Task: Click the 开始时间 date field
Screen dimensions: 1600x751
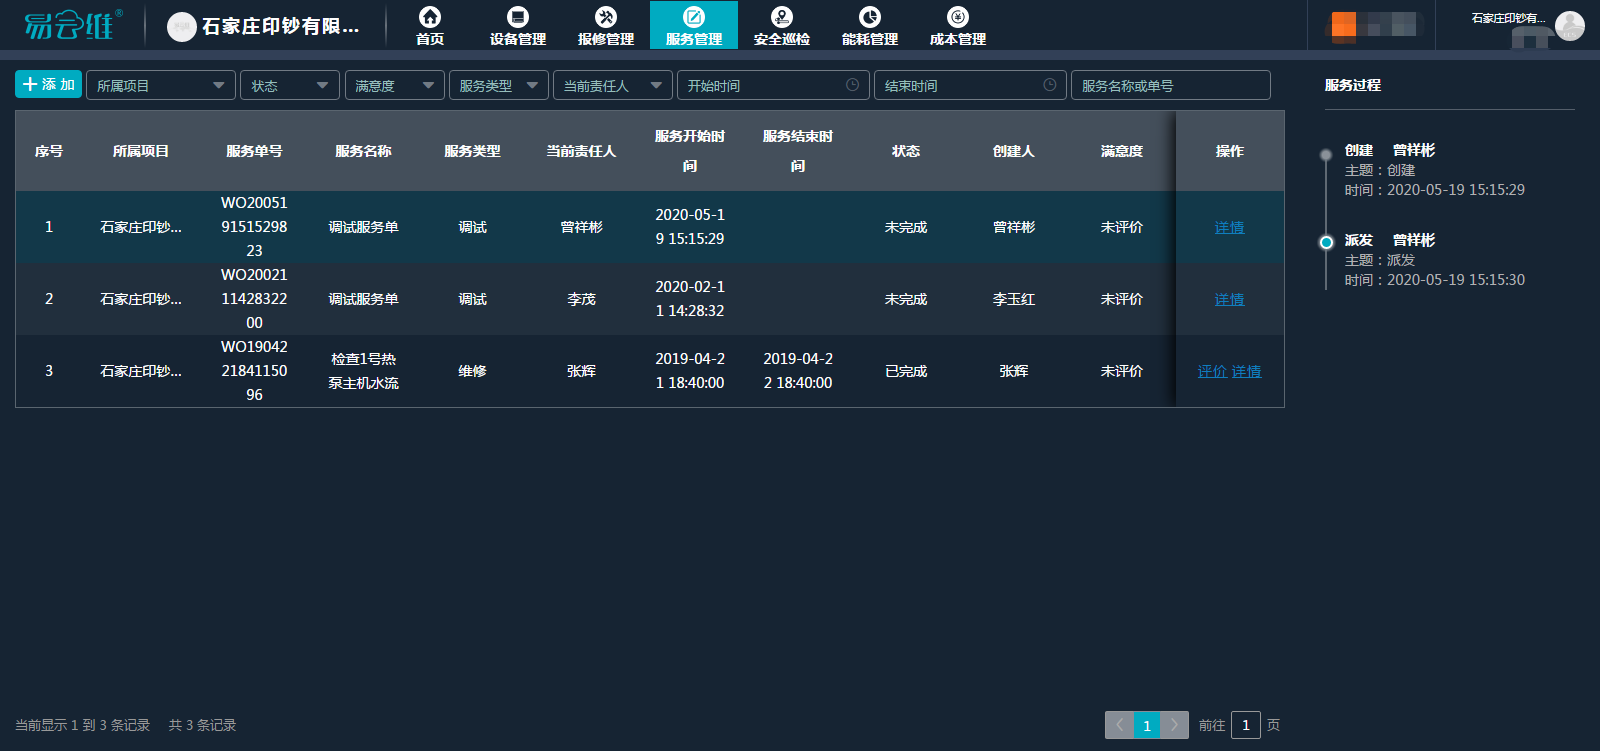Action: click(772, 86)
